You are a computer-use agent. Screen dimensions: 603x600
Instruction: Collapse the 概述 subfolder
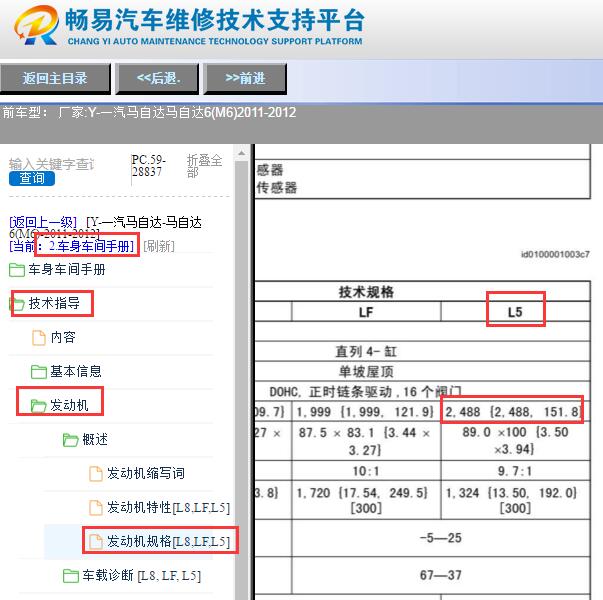coord(95,439)
